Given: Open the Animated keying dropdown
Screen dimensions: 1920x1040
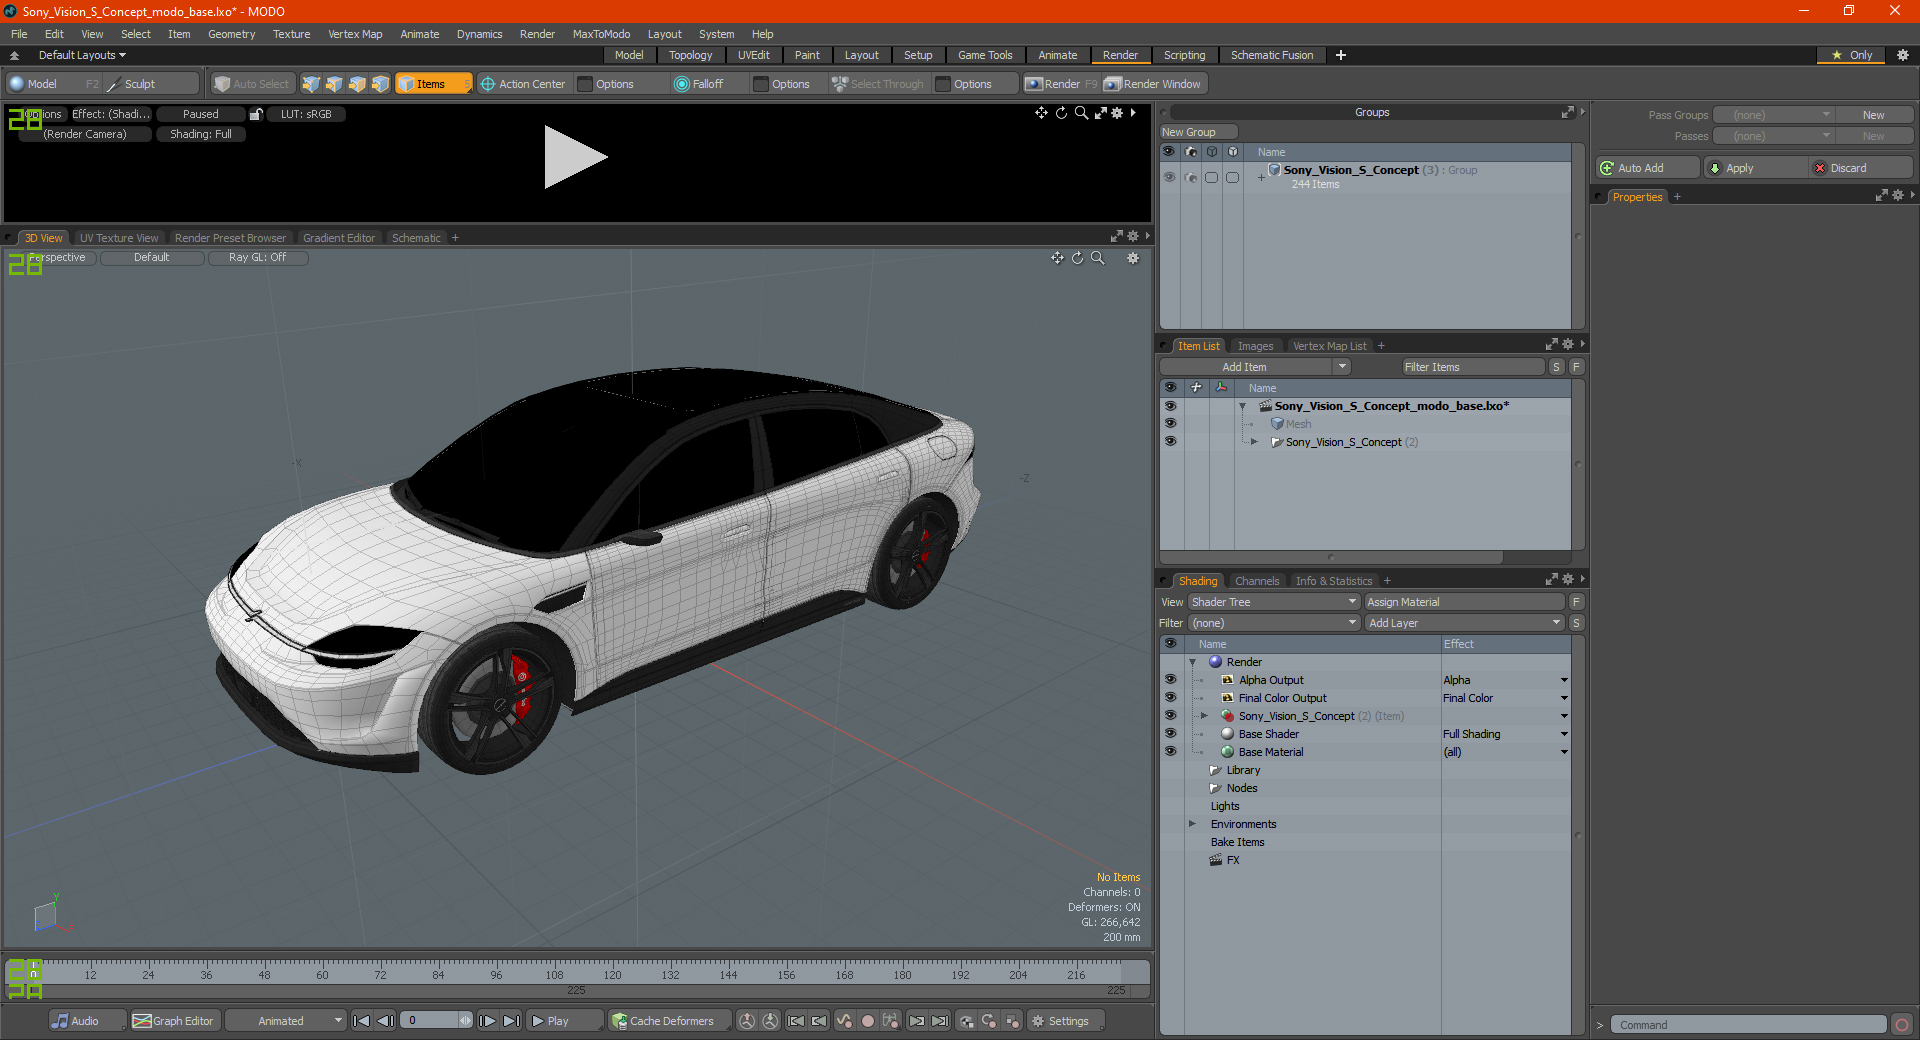Looking at the screenshot, I should click(x=285, y=1021).
